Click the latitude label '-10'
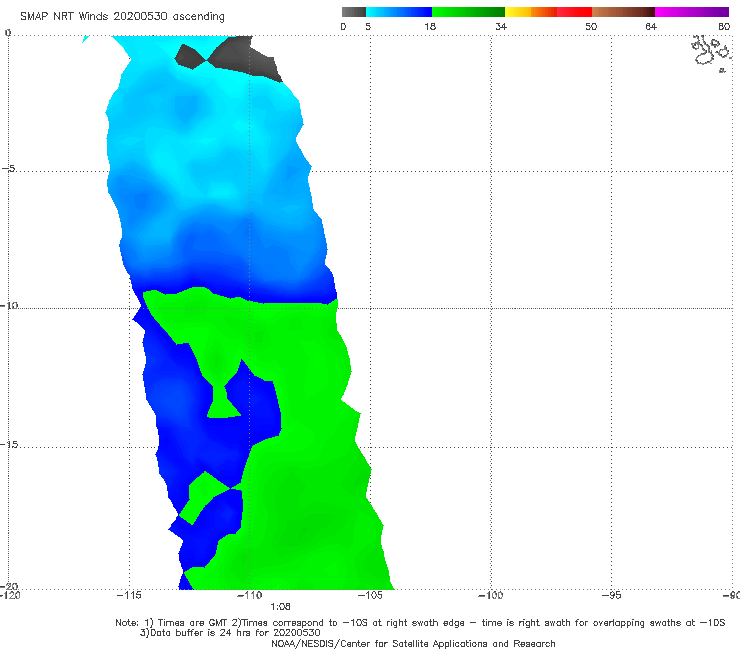 9,305
